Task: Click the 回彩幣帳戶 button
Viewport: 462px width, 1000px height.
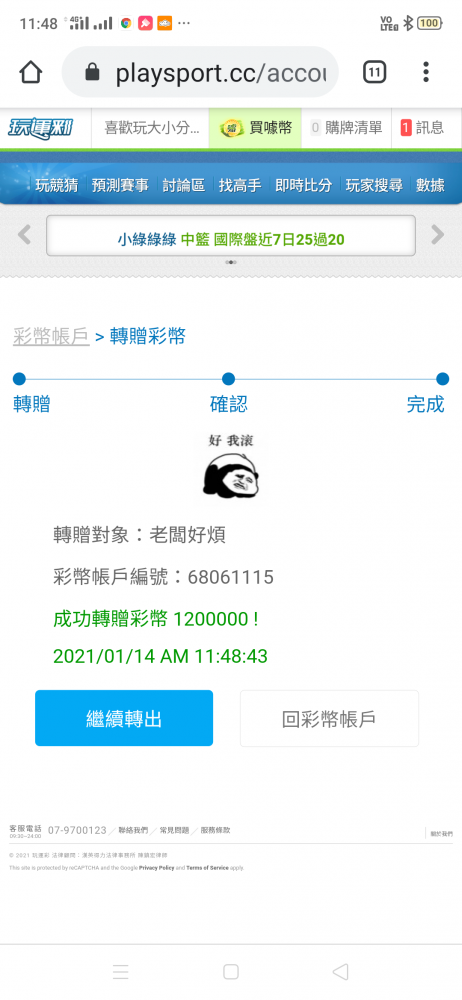Action: click(x=329, y=718)
